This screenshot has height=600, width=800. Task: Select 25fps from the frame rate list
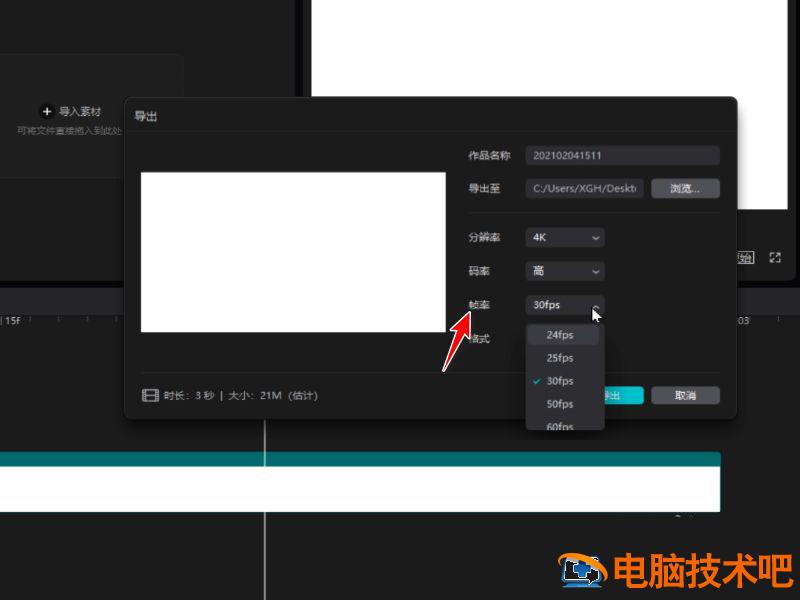(563, 357)
